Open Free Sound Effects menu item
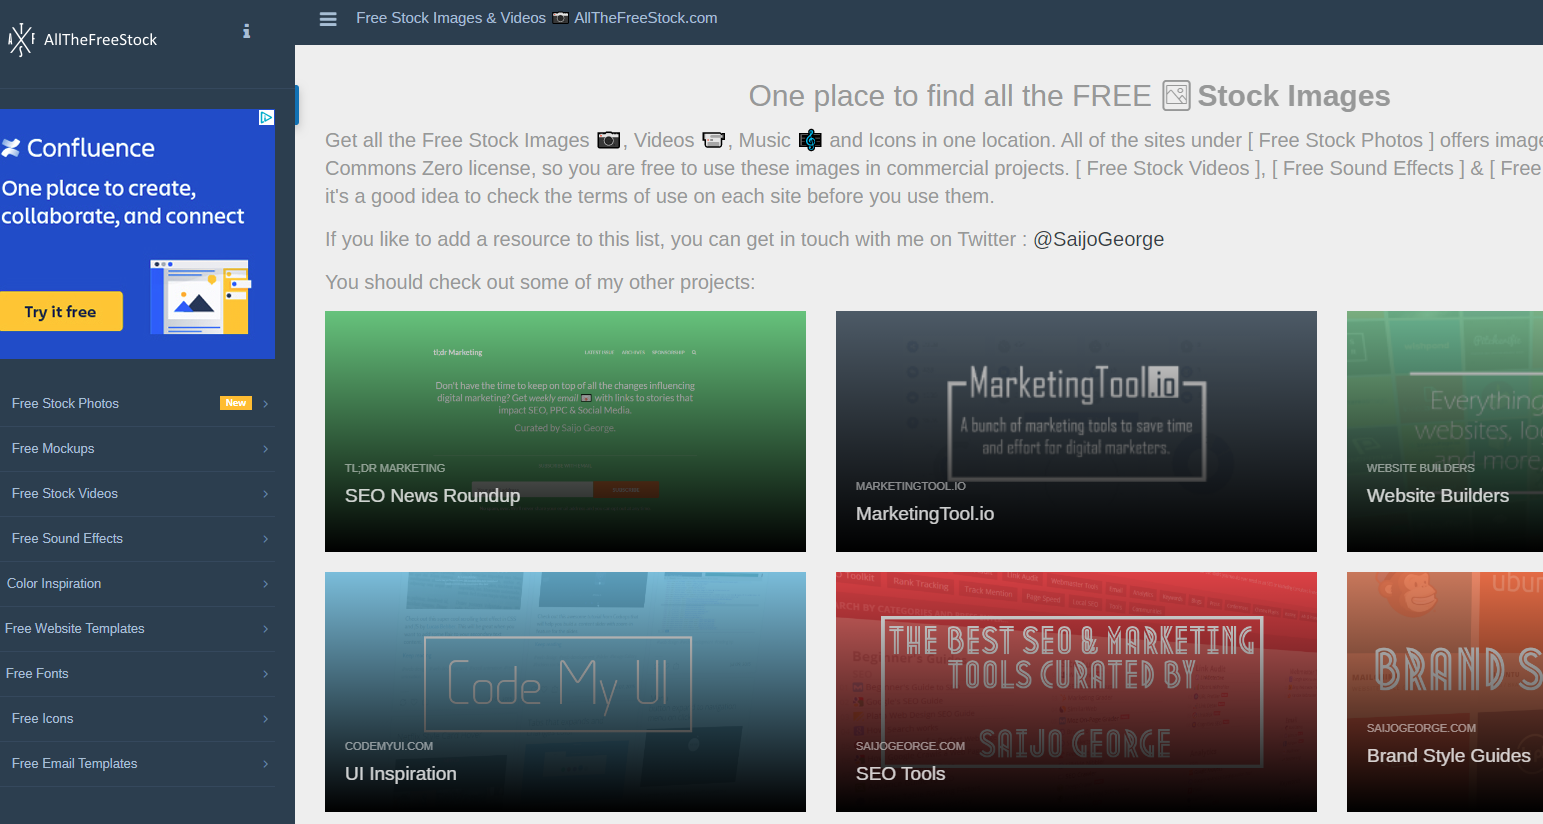 137,539
